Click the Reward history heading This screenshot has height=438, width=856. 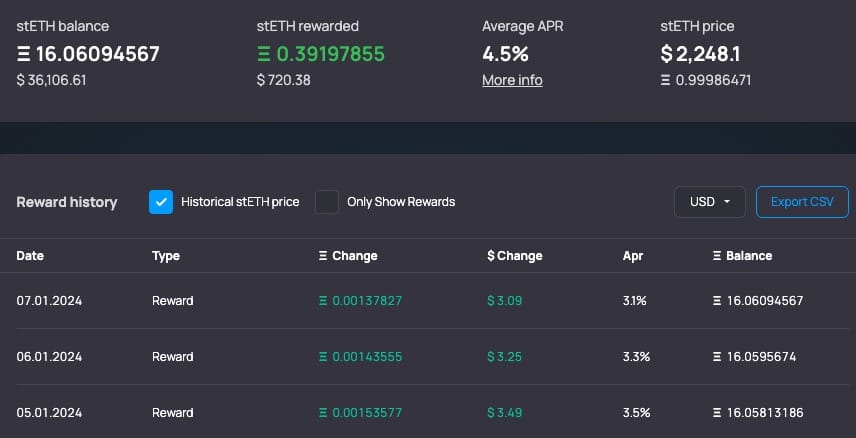point(67,202)
